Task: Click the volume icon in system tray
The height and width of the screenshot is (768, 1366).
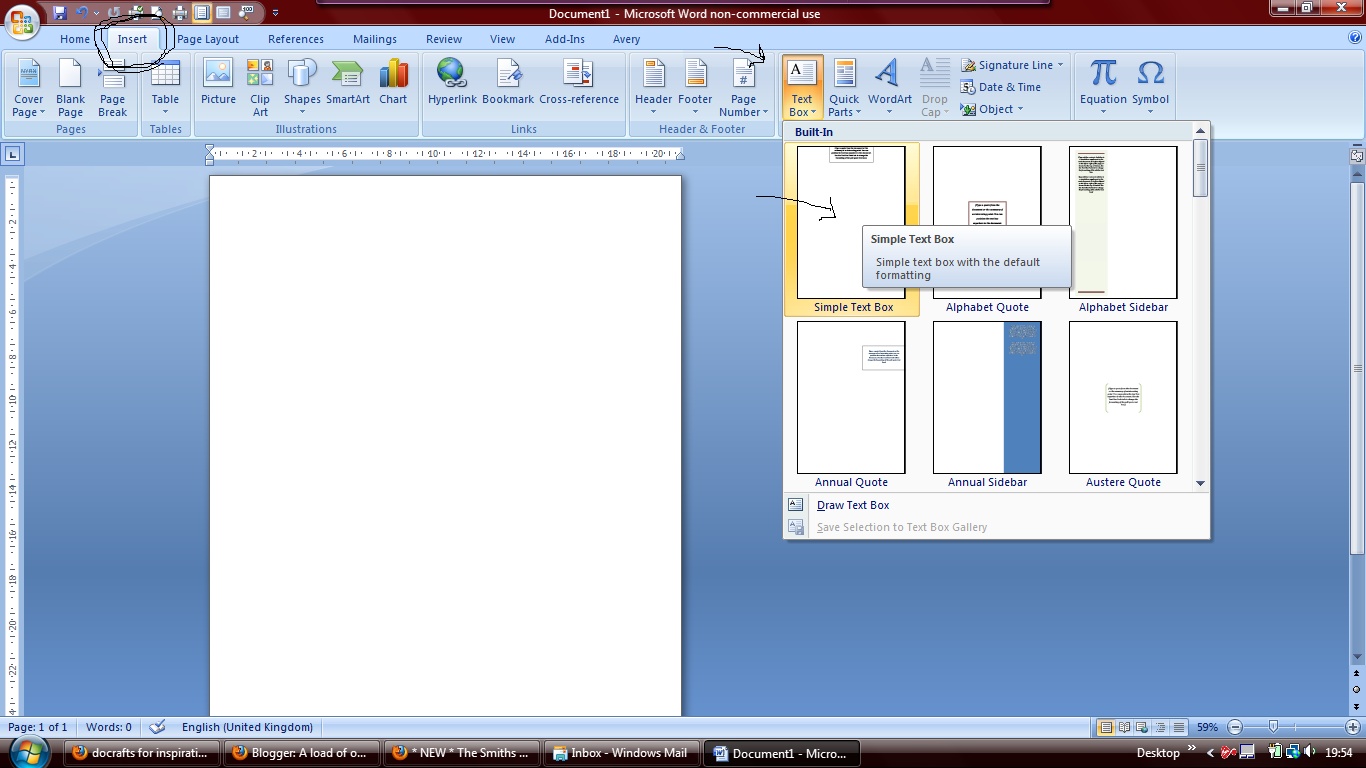Action: [x=1310, y=753]
